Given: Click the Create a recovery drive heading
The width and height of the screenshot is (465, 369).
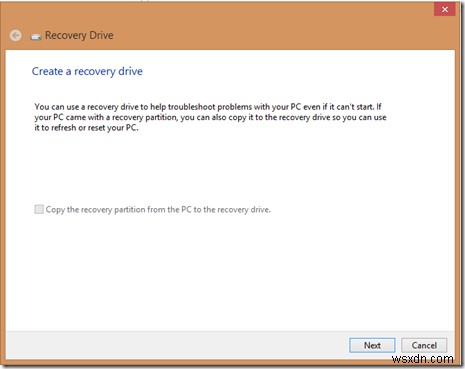Looking at the screenshot, I should pos(87,71).
